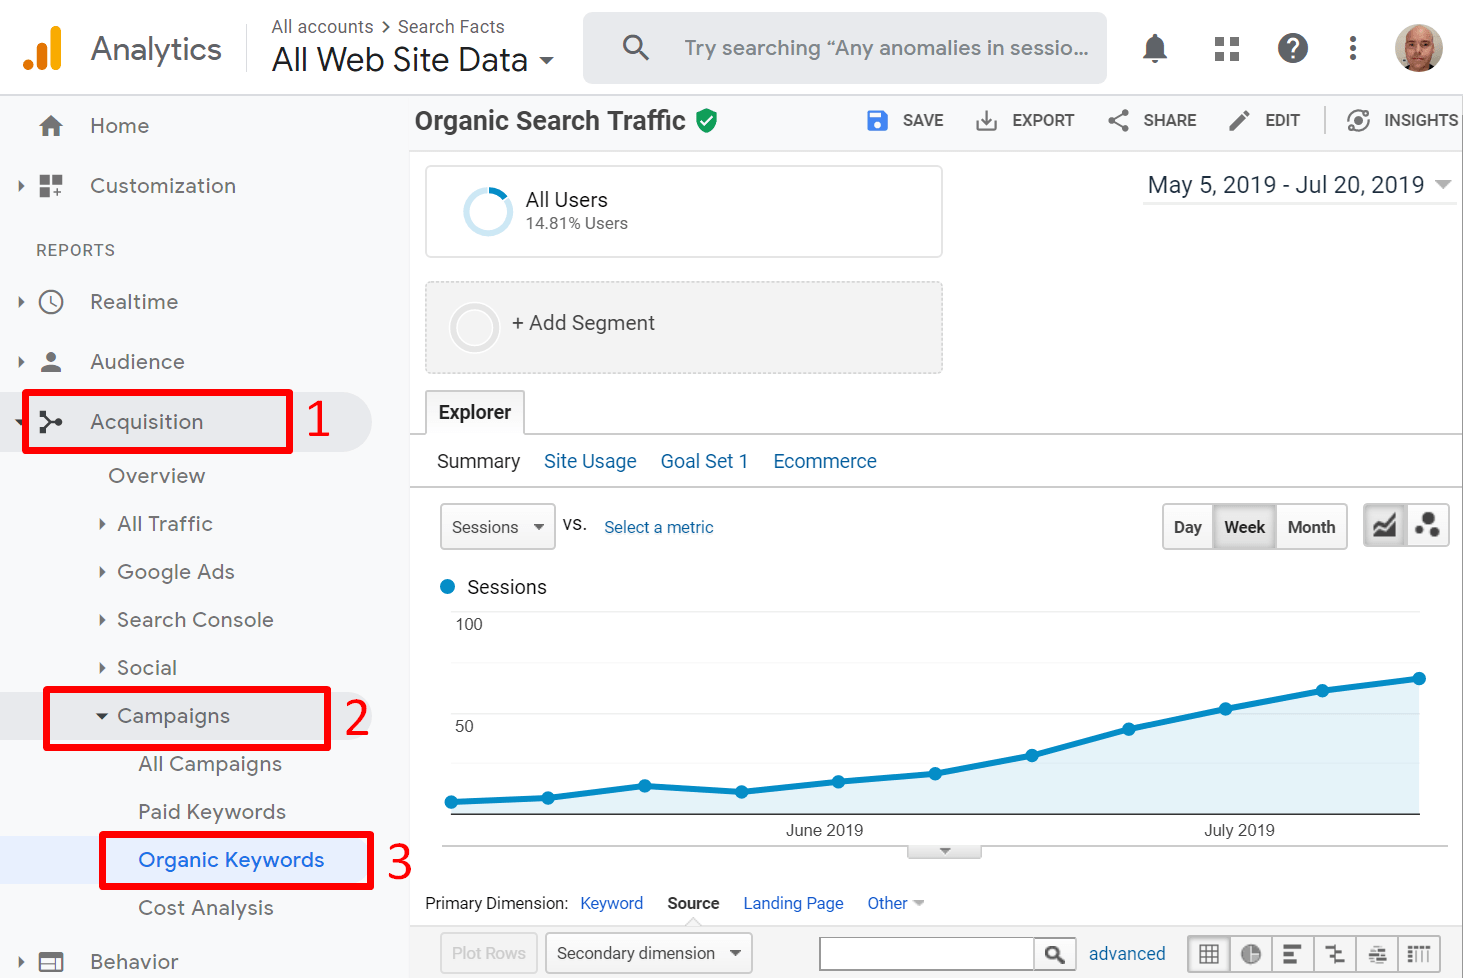Open the date range picker
Screen dimensions: 1463x978
click(1299, 185)
